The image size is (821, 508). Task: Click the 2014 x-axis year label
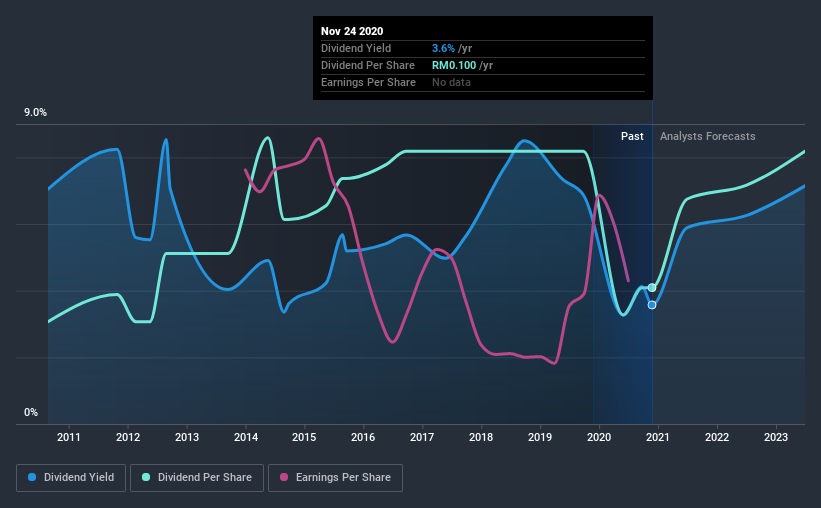click(x=246, y=437)
